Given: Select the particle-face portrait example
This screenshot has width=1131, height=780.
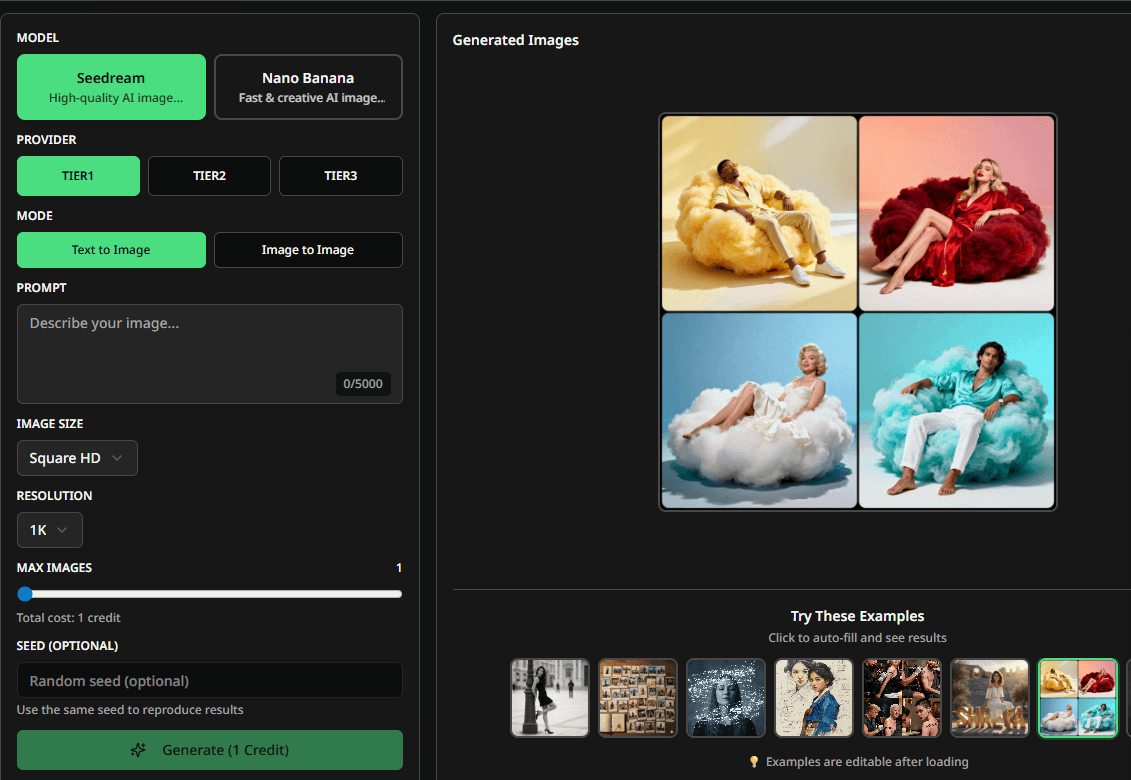Looking at the screenshot, I should coord(726,697).
